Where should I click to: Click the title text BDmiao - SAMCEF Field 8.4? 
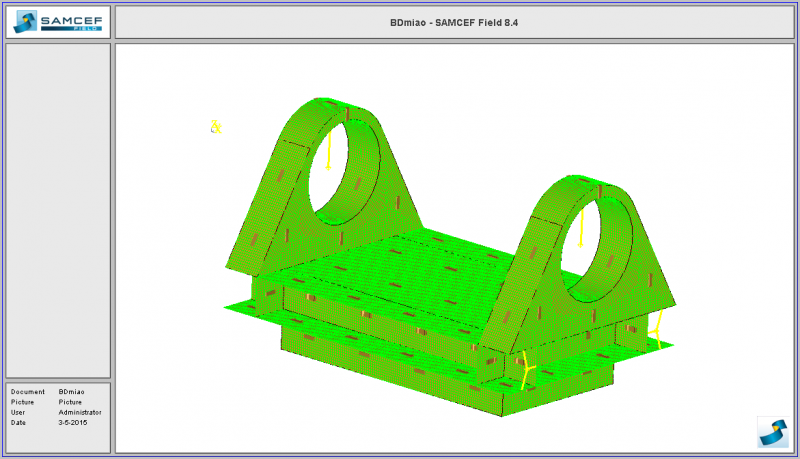[454, 22]
